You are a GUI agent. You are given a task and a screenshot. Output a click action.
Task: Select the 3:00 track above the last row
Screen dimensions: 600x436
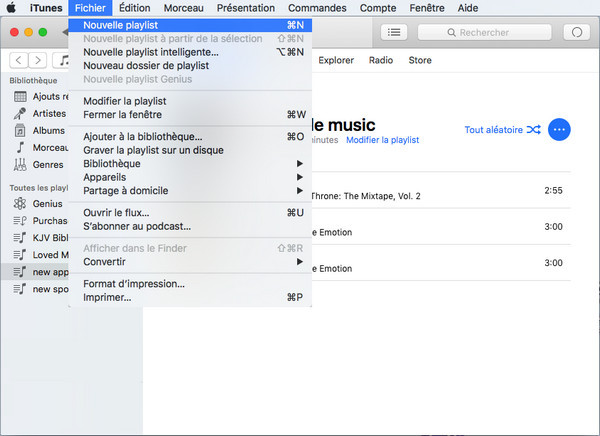[x=441, y=227]
